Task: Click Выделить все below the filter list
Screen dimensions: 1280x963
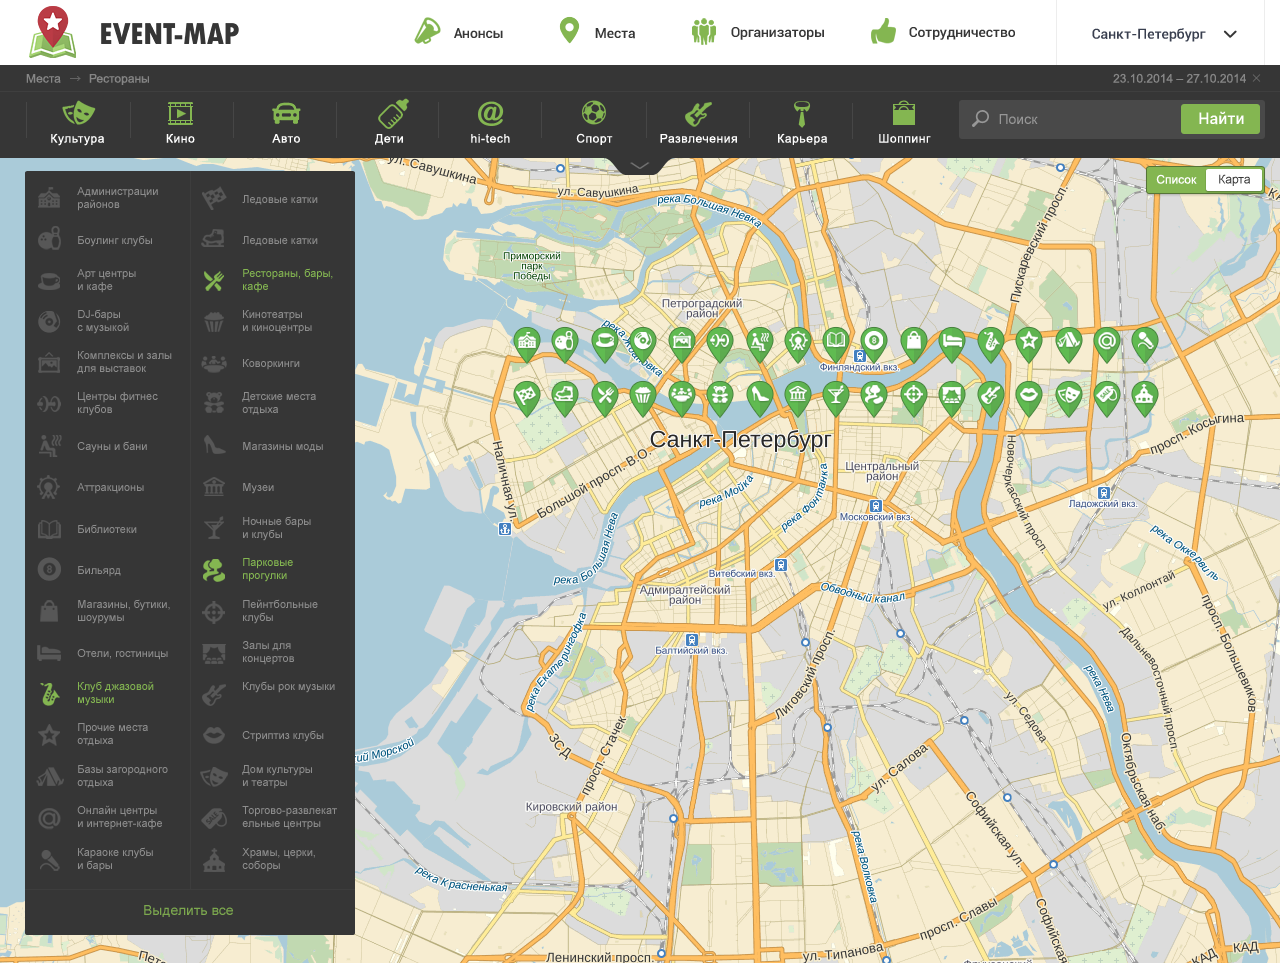Action: (188, 910)
